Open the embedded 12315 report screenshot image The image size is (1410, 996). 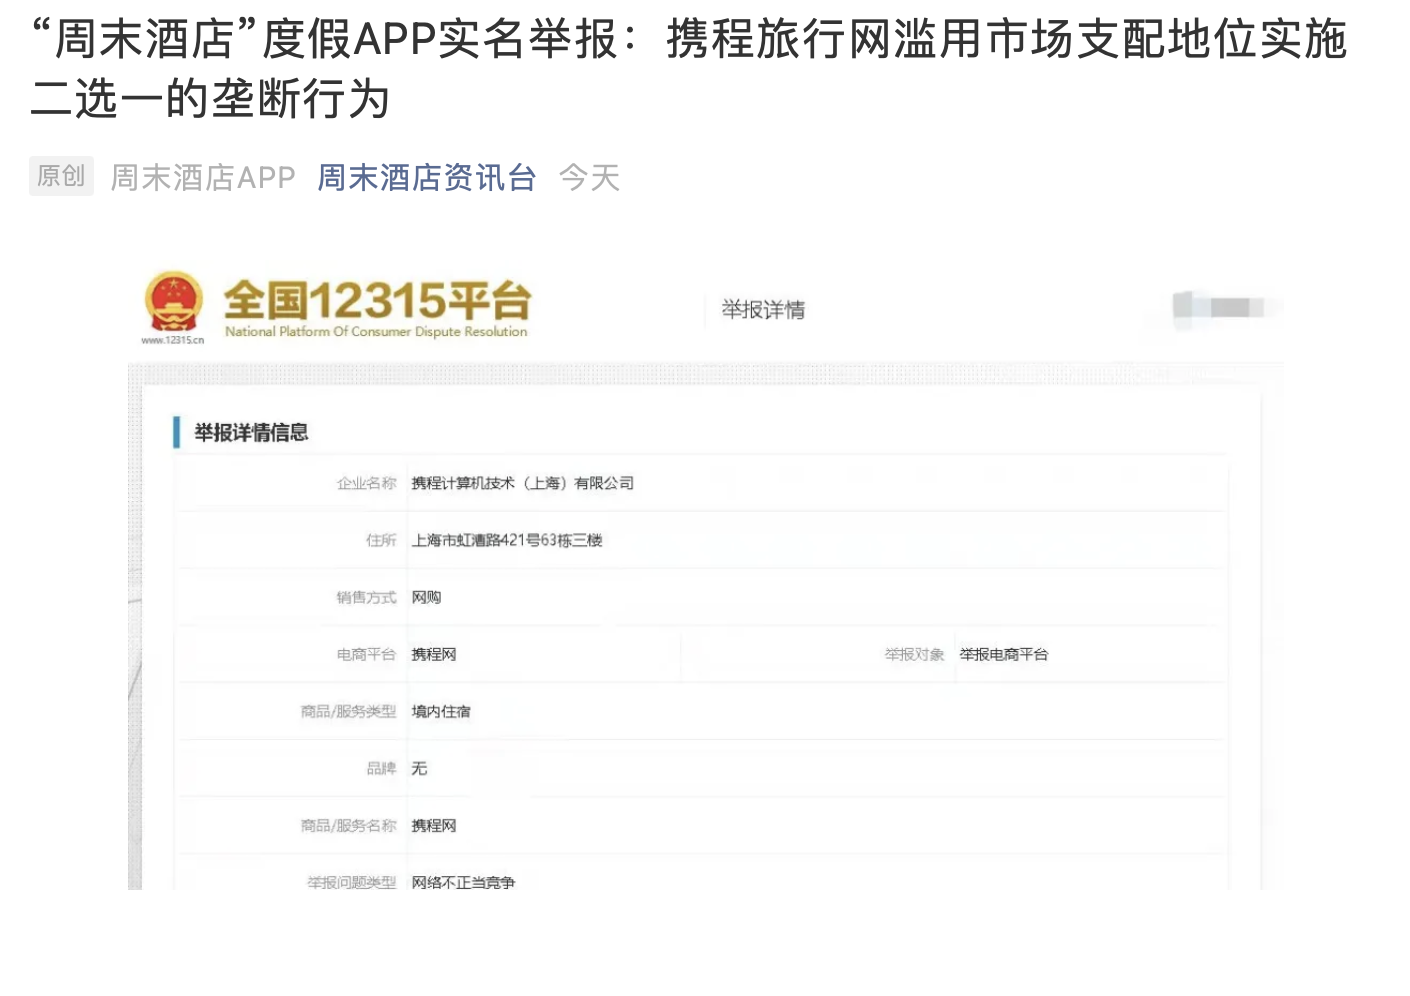click(x=706, y=575)
